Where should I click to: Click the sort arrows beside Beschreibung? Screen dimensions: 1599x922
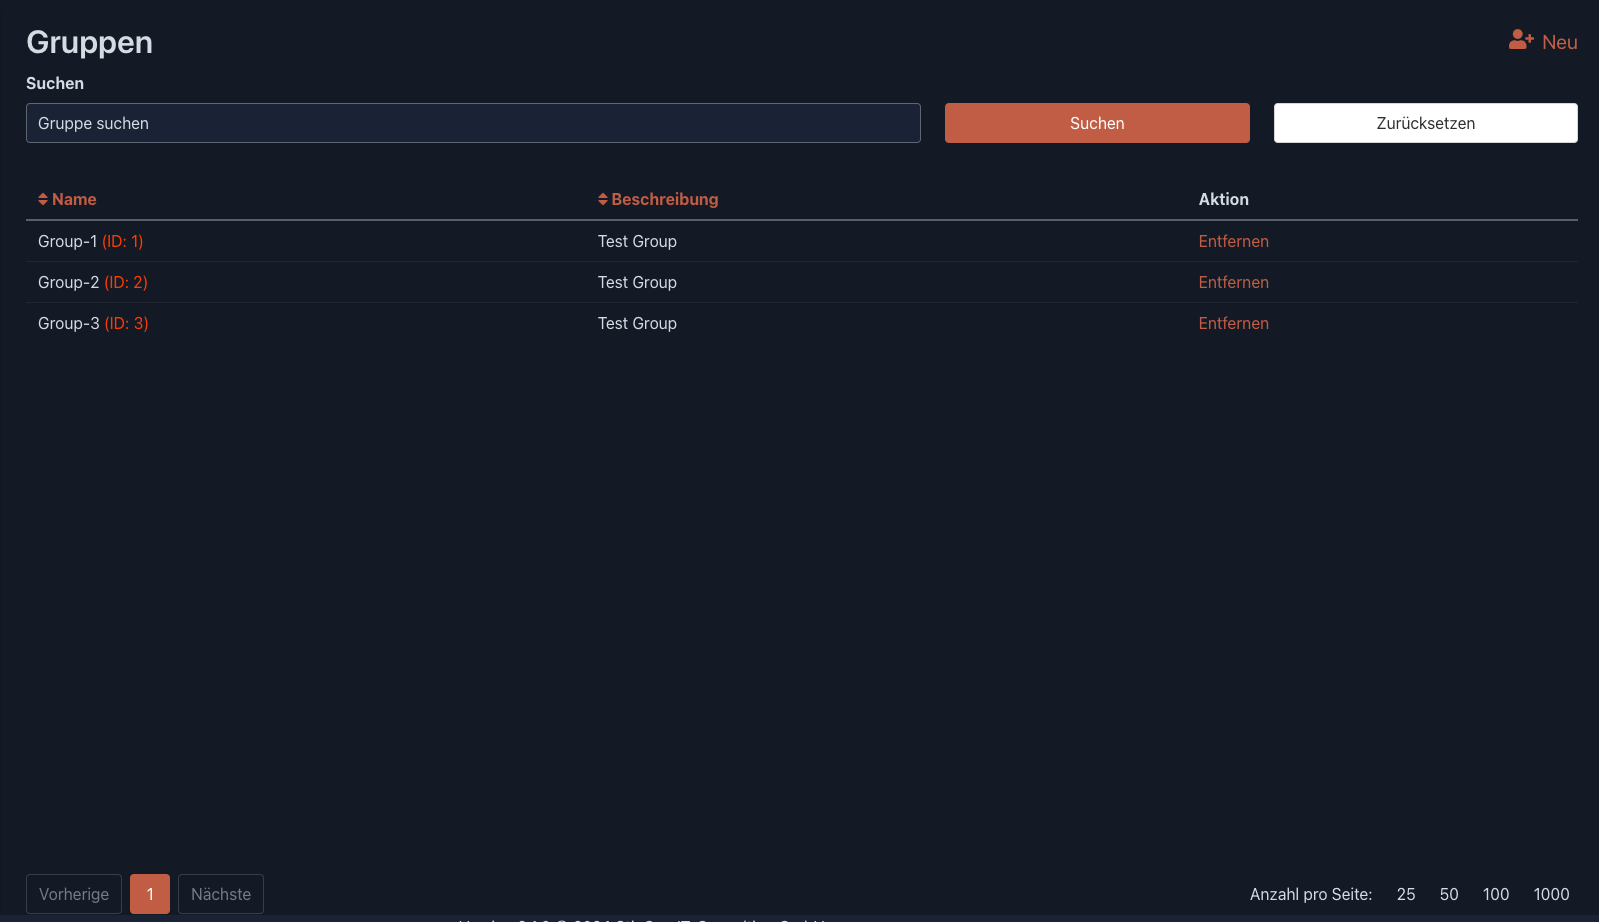pyautogui.click(x=603, y=199)
